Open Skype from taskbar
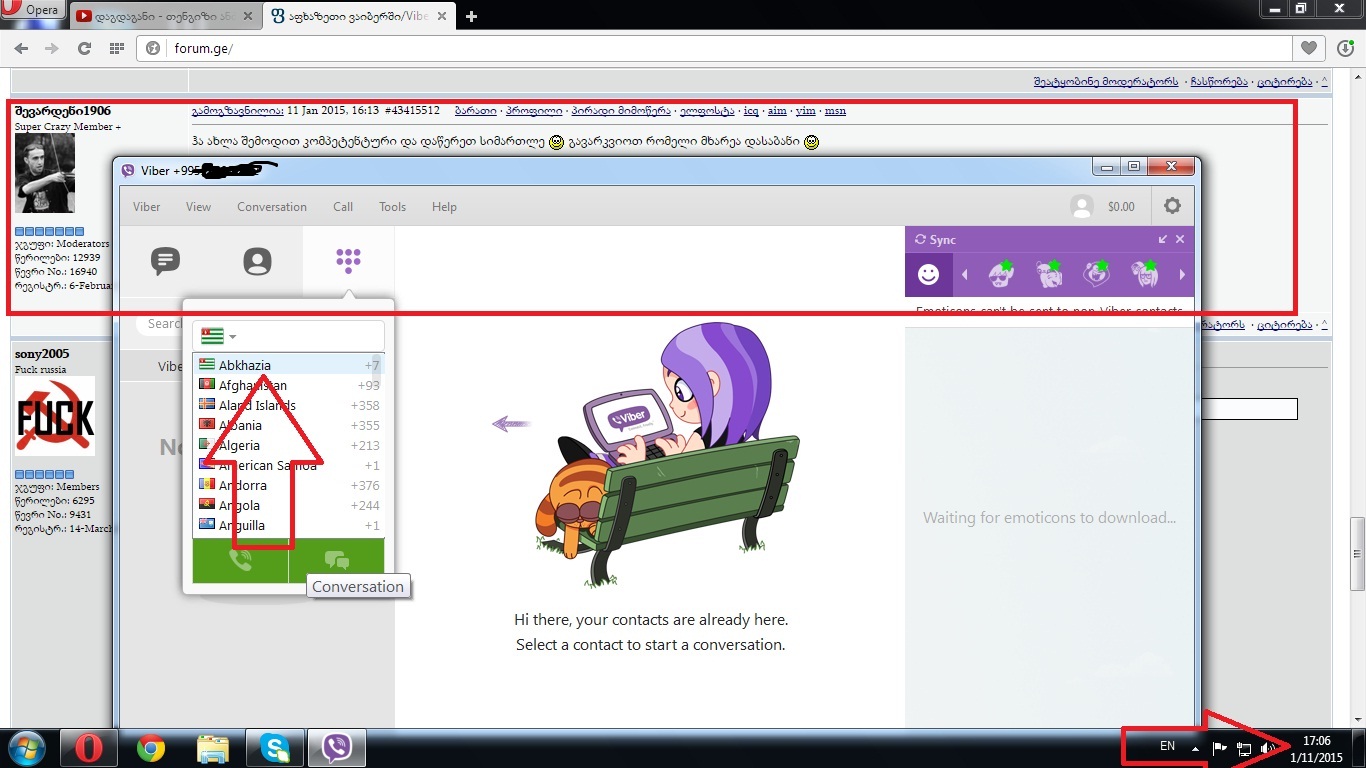 [x=275, y=748]
